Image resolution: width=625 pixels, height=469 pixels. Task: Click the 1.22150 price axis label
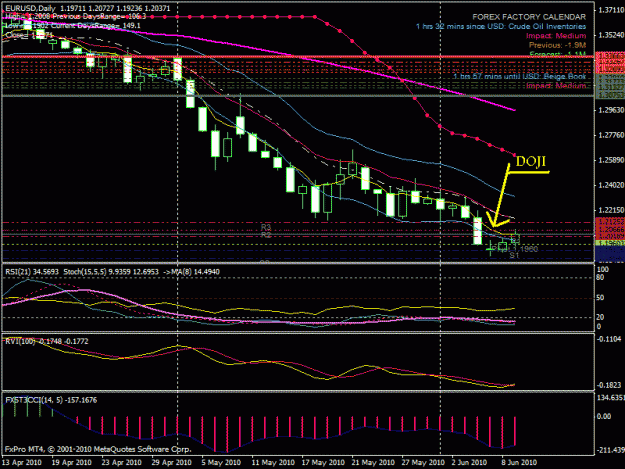pos(611,210)
